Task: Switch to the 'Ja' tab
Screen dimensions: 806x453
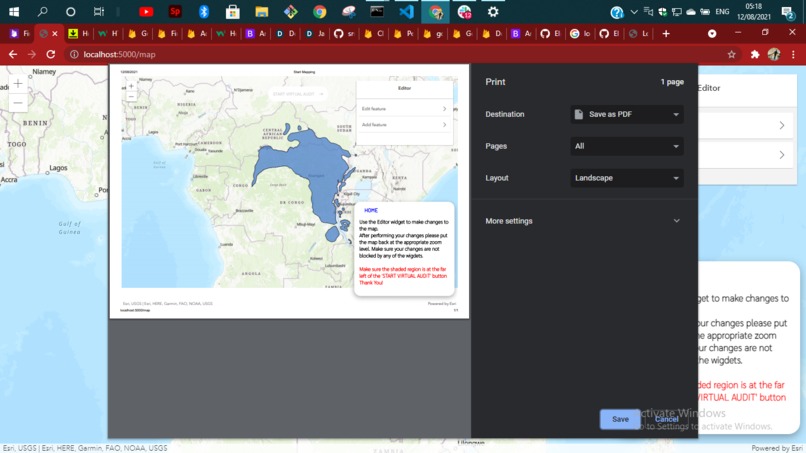Action: coord(315,33)
